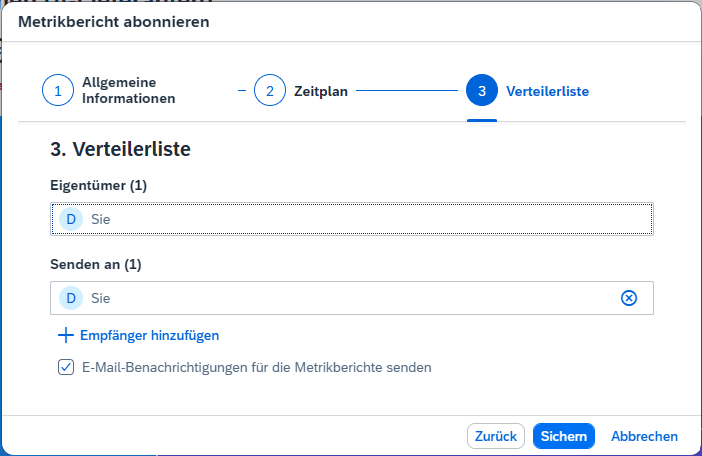Click the 'D' avatar in the Eigentümer field
Image resolution: width=702 pixels, height=456 pixels.
71,218
